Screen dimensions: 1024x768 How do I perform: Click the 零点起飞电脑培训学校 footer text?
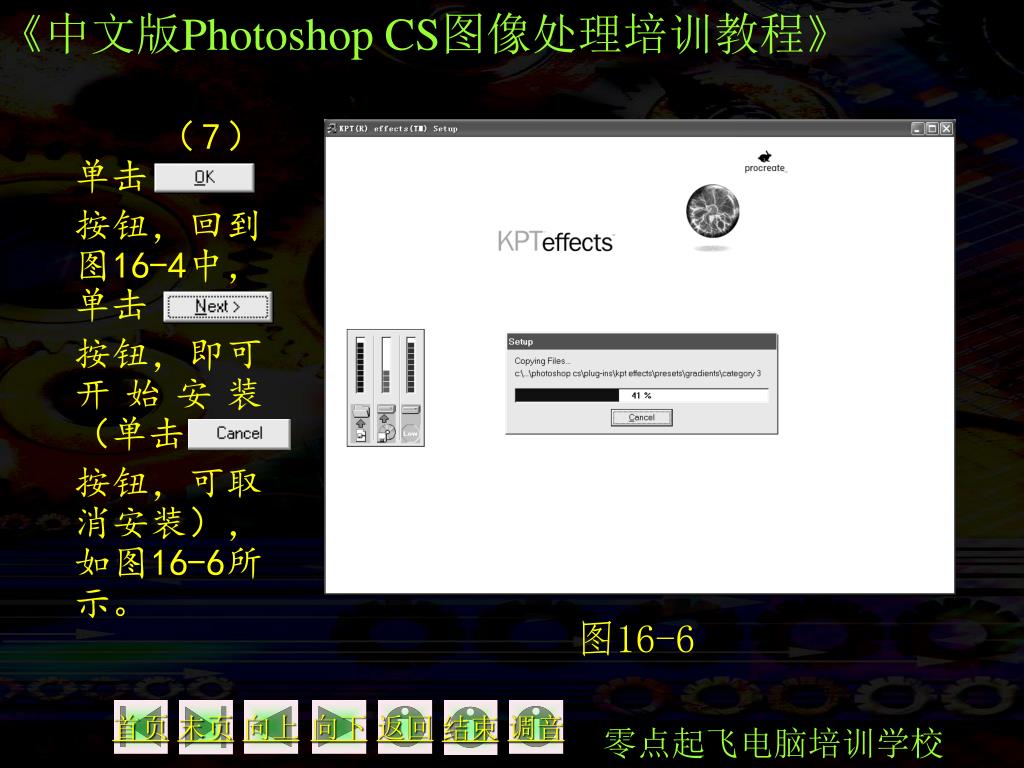774,743
